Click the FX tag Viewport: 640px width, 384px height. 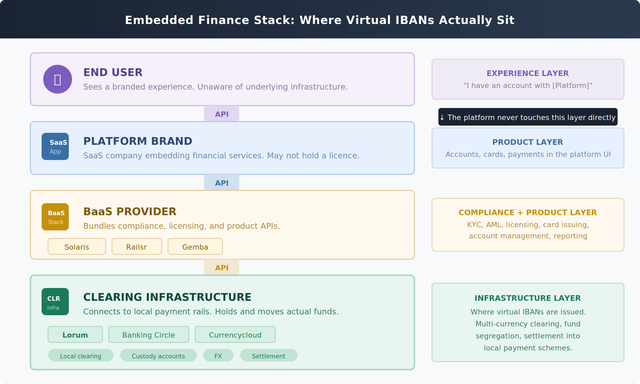click(218, 356)
